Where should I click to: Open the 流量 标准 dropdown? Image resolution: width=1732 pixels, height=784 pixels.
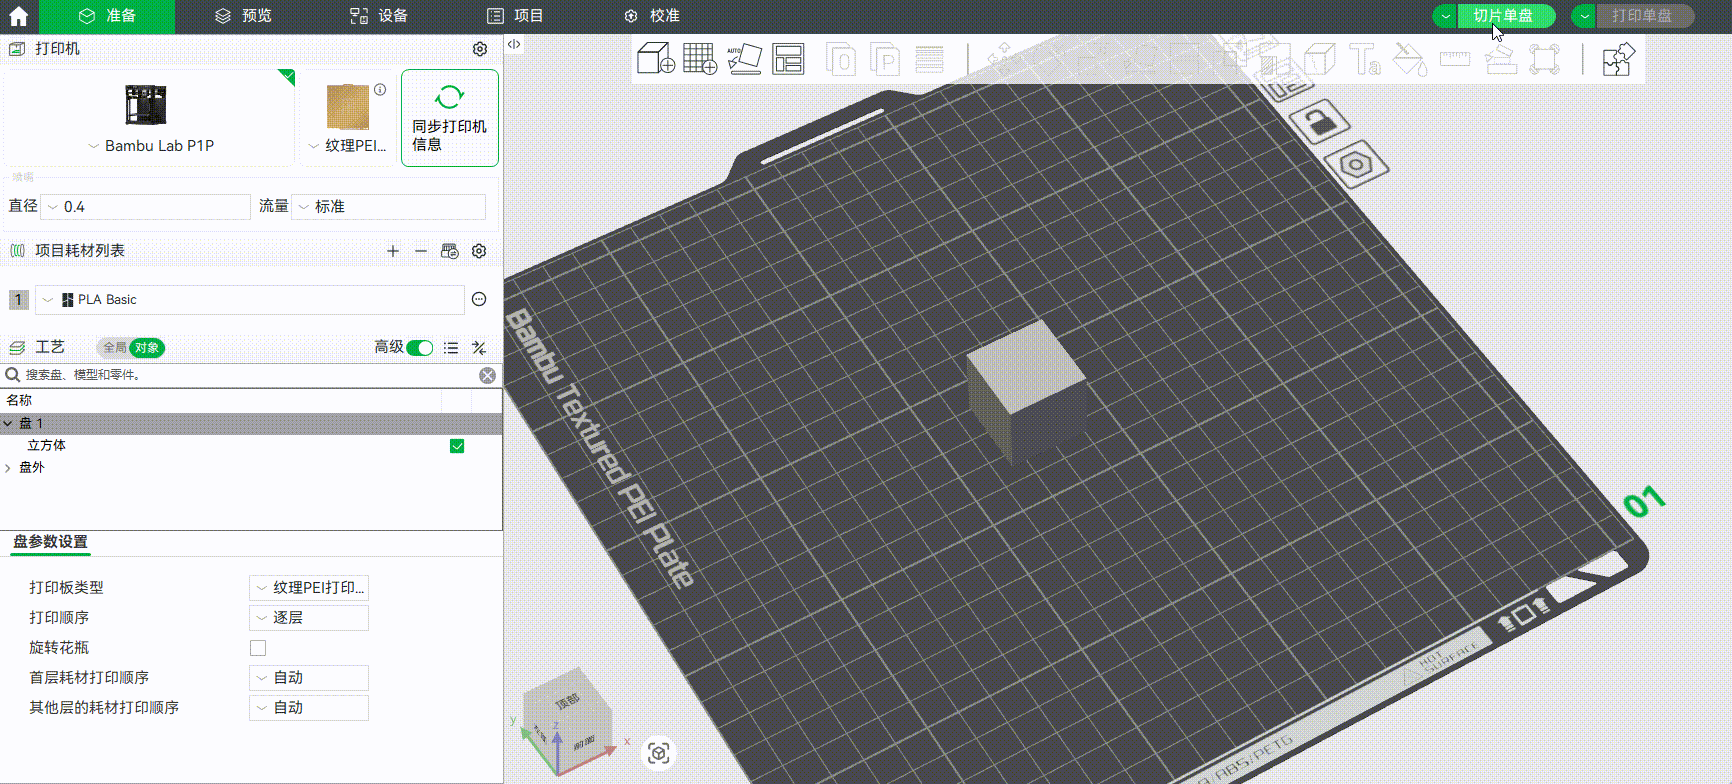pyautogui.click(x=389, y=207)
